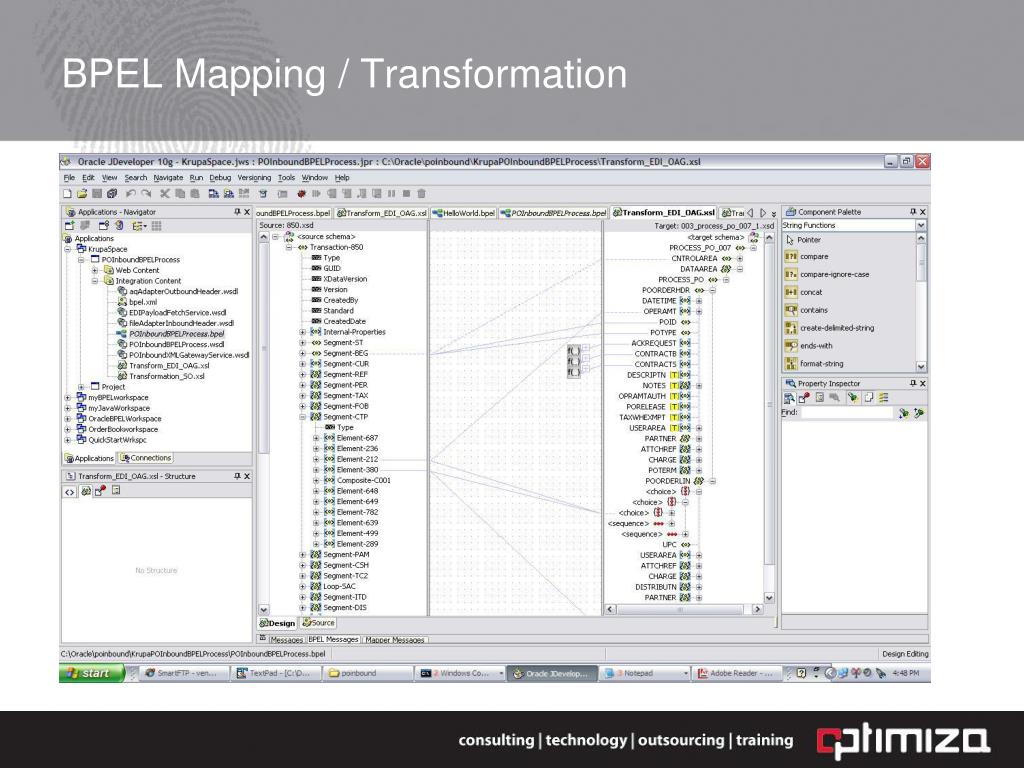Switch to the Connections tab
This screenshot has width=1024, height=768.
click(x=146, y=458)
